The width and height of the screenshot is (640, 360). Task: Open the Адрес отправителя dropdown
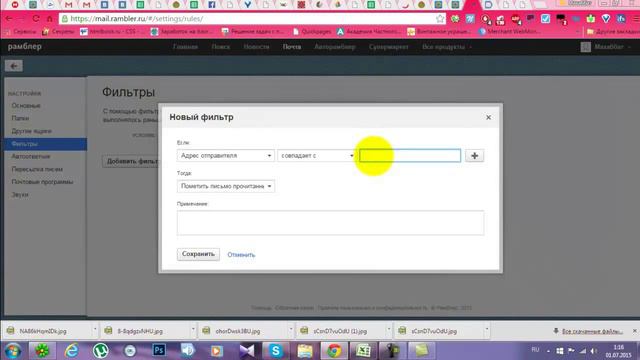click(x=225, y=156)
